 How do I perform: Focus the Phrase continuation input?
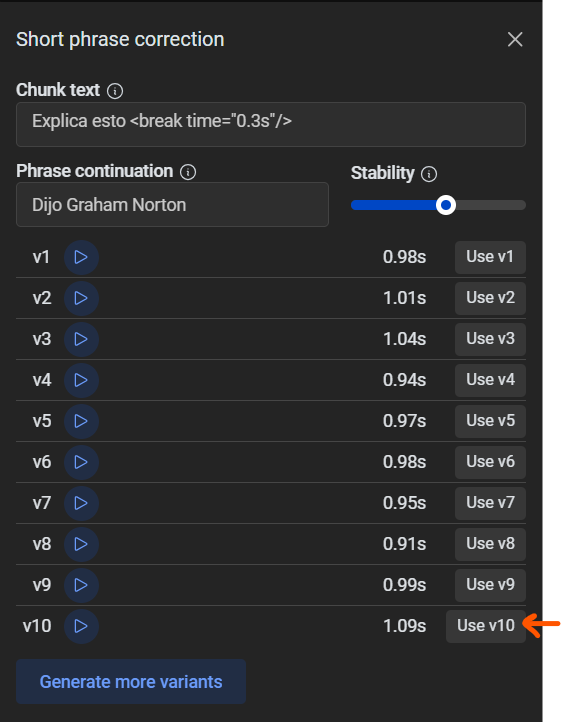tap(172, 204)
